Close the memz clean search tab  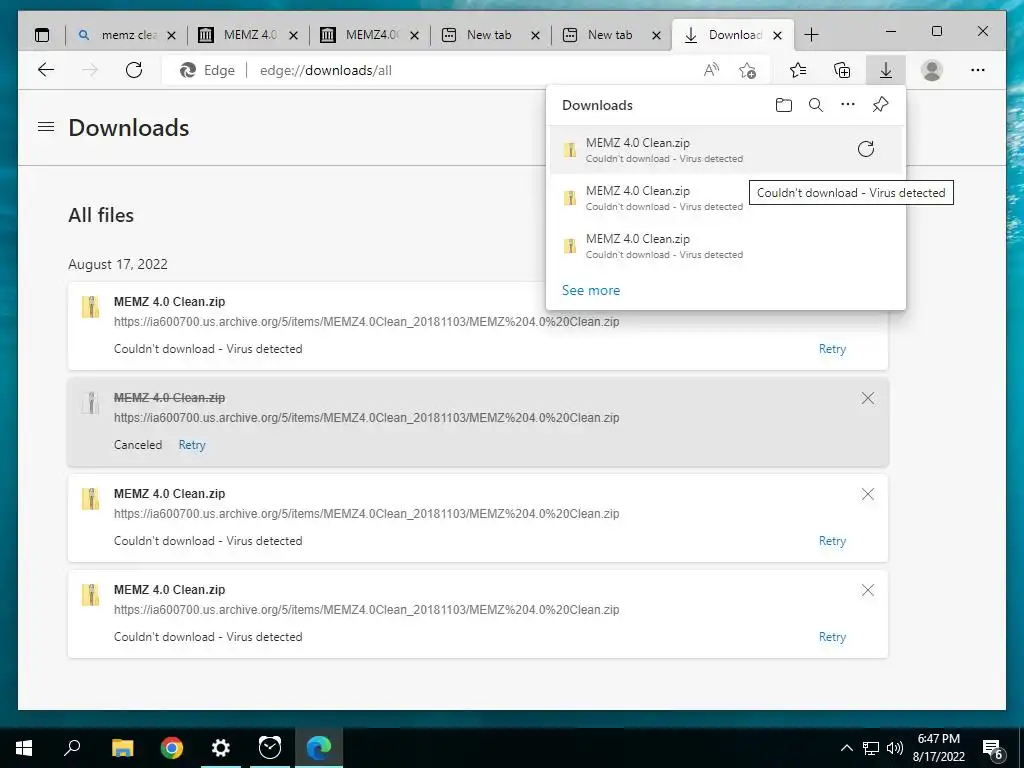pyautogui.click(x=171, y=35)
